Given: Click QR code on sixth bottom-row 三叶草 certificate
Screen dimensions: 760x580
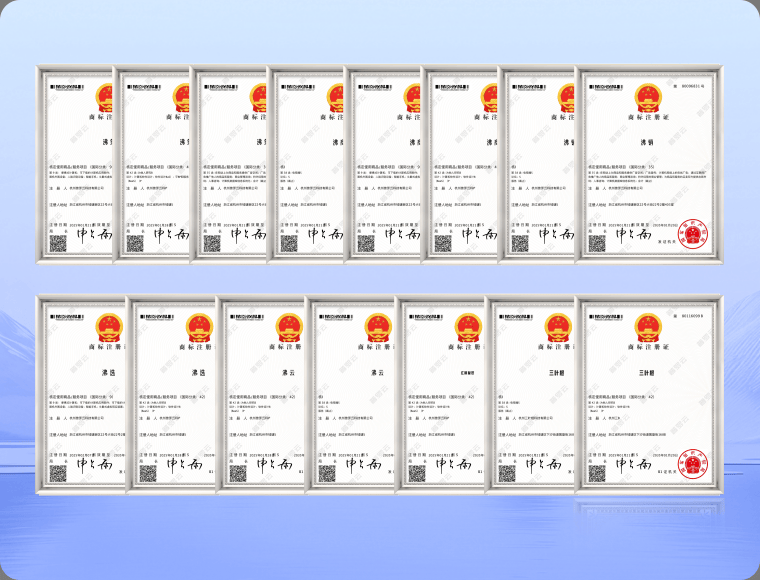Looking at the screenshot, I should pos(507,473).
